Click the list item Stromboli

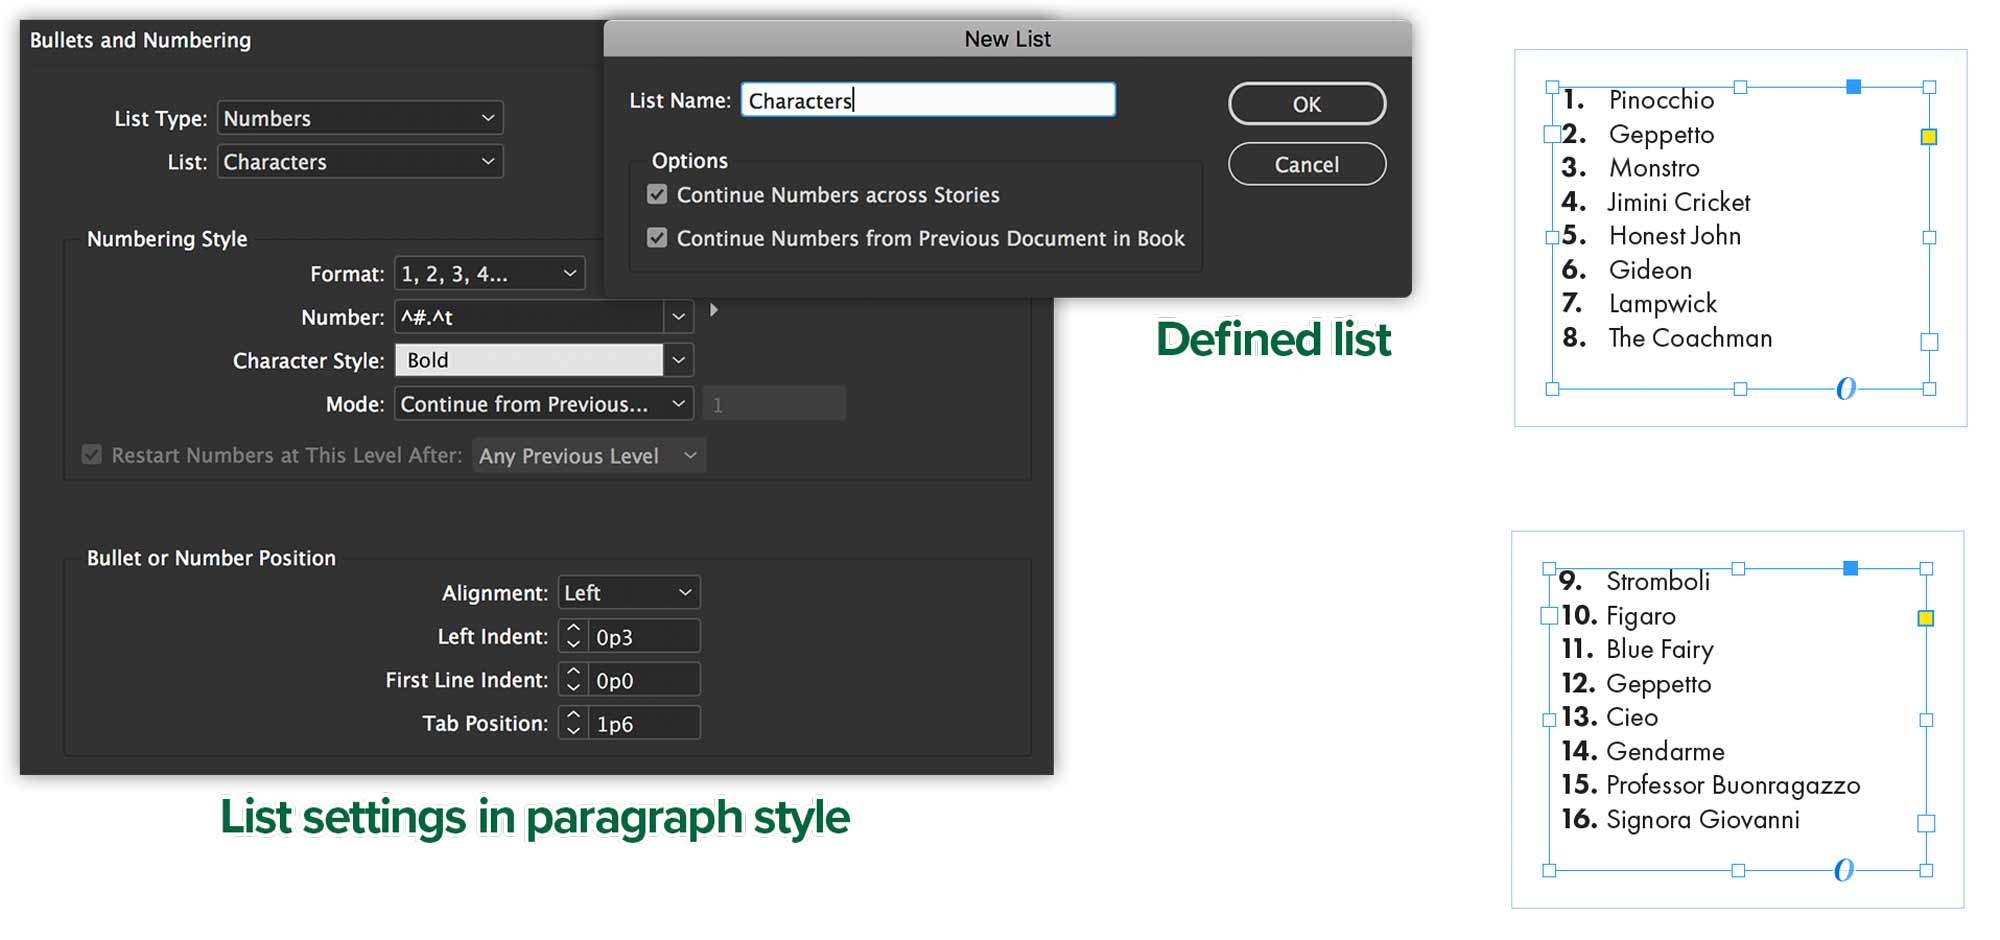pos(1658,581)
